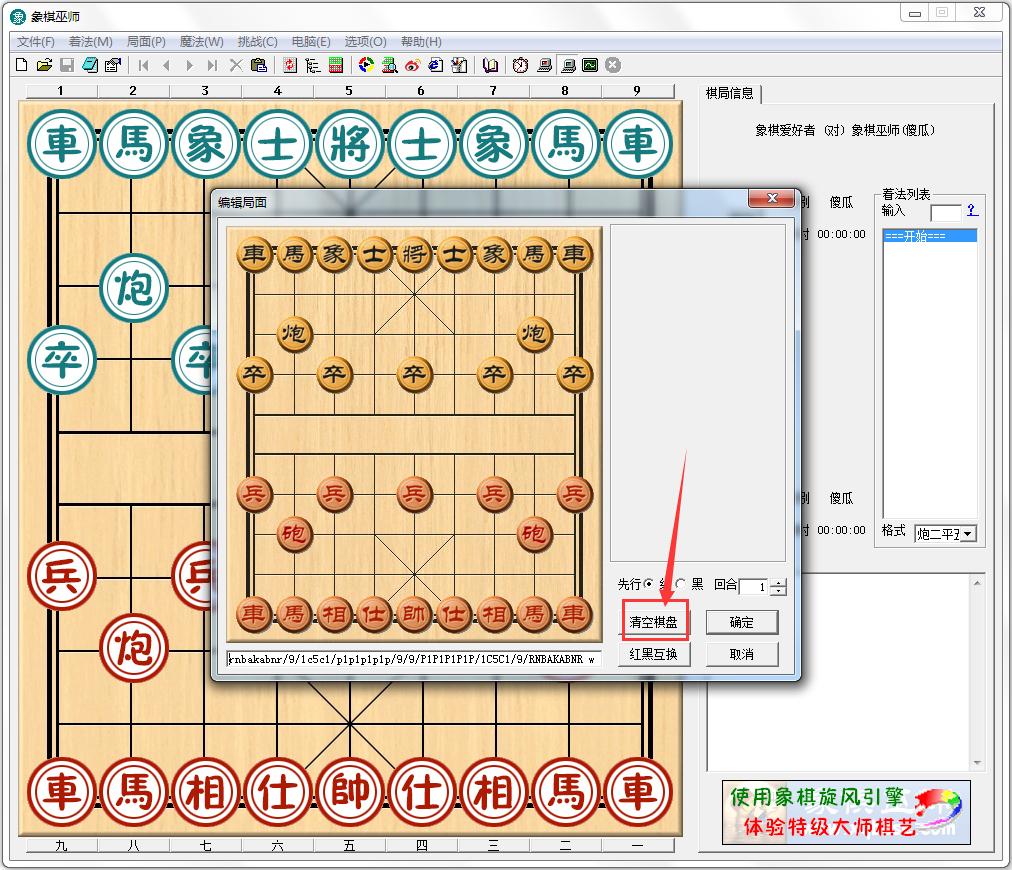Image resolution: width=1012 pixels, height=870 pixels.
Task: Select the ===开始=== move list entry
Action: coord(929,236)
